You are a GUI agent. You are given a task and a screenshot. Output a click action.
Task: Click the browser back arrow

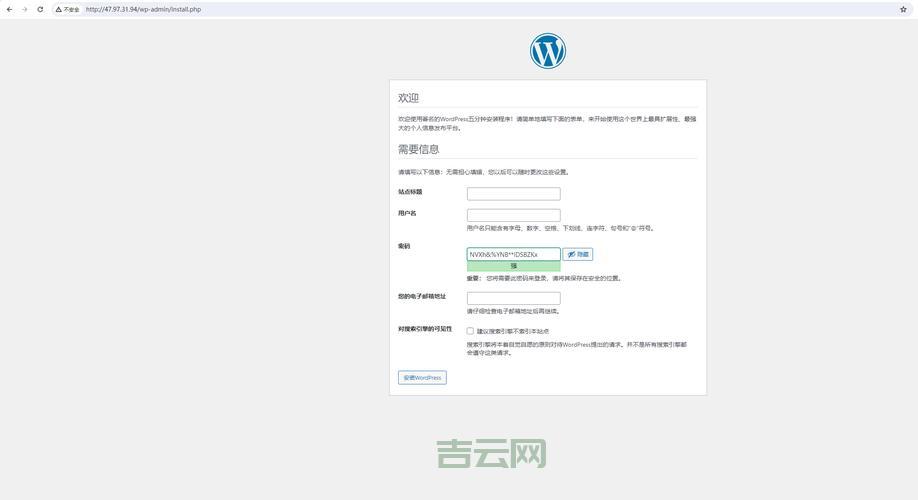click(x=9, y=9)
